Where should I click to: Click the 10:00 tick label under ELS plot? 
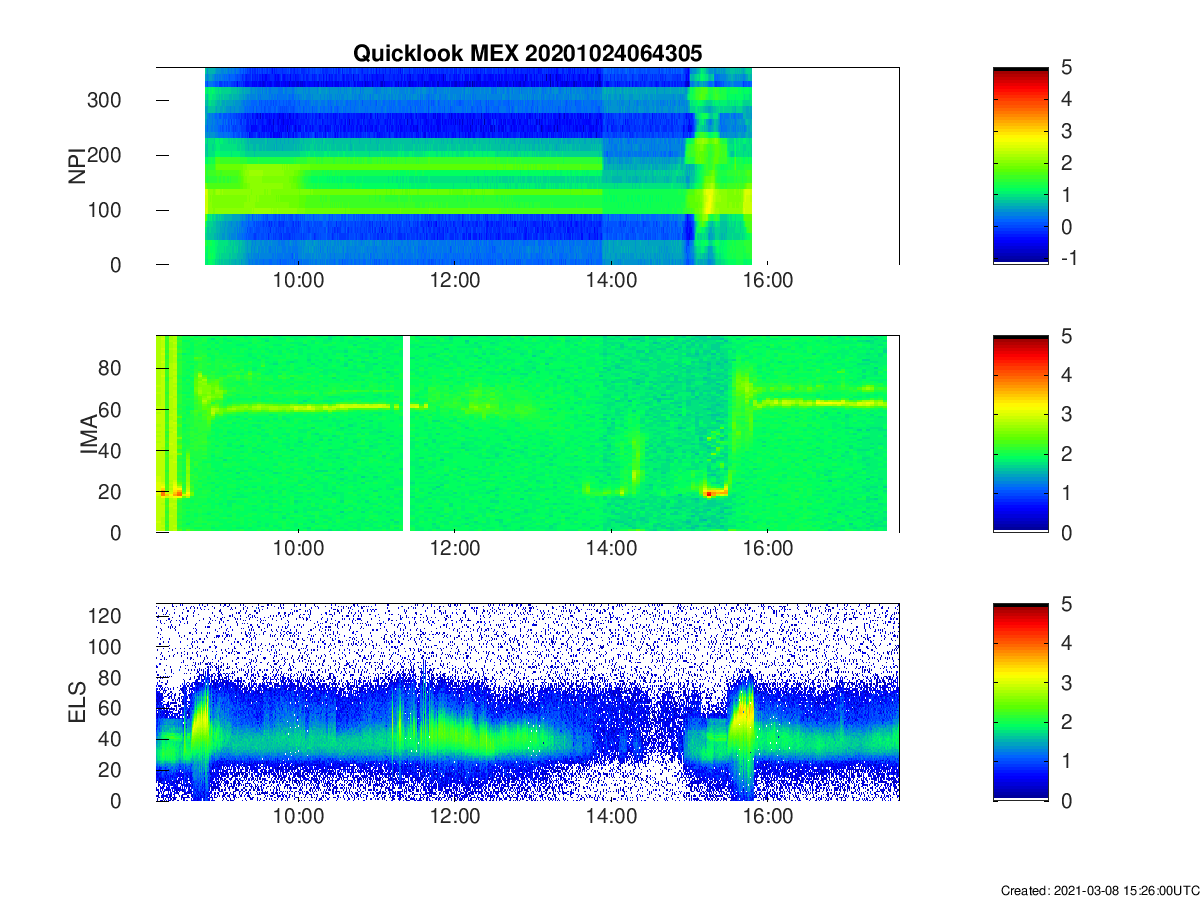298,817
